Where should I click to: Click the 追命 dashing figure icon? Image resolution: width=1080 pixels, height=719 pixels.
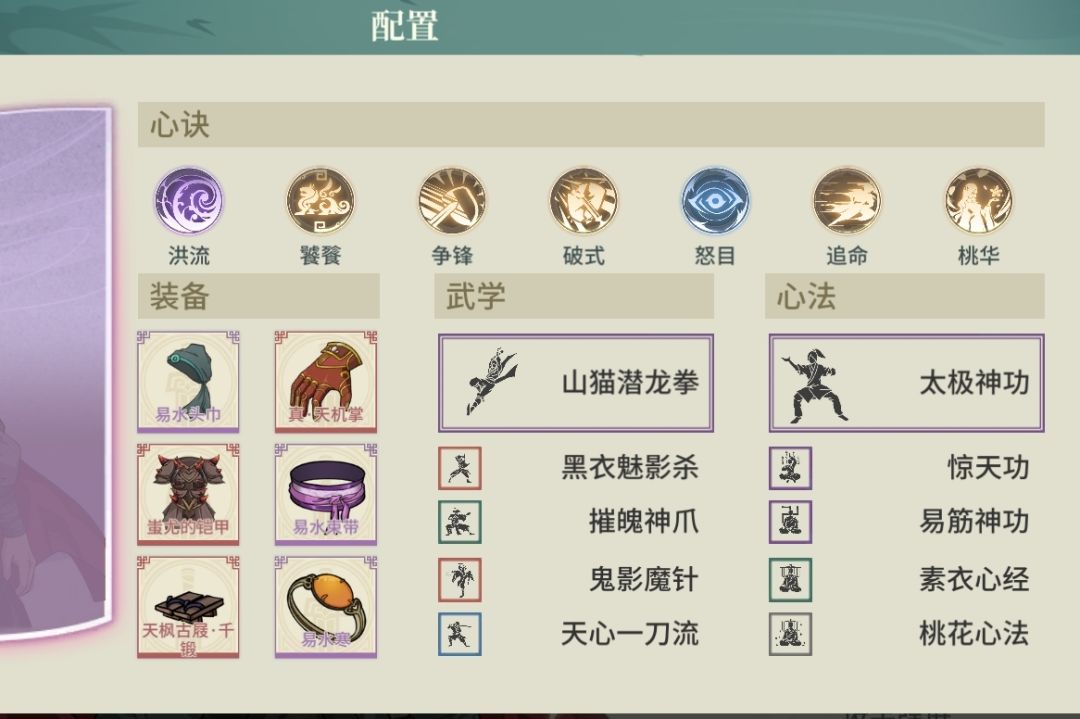tap(847, 201)
